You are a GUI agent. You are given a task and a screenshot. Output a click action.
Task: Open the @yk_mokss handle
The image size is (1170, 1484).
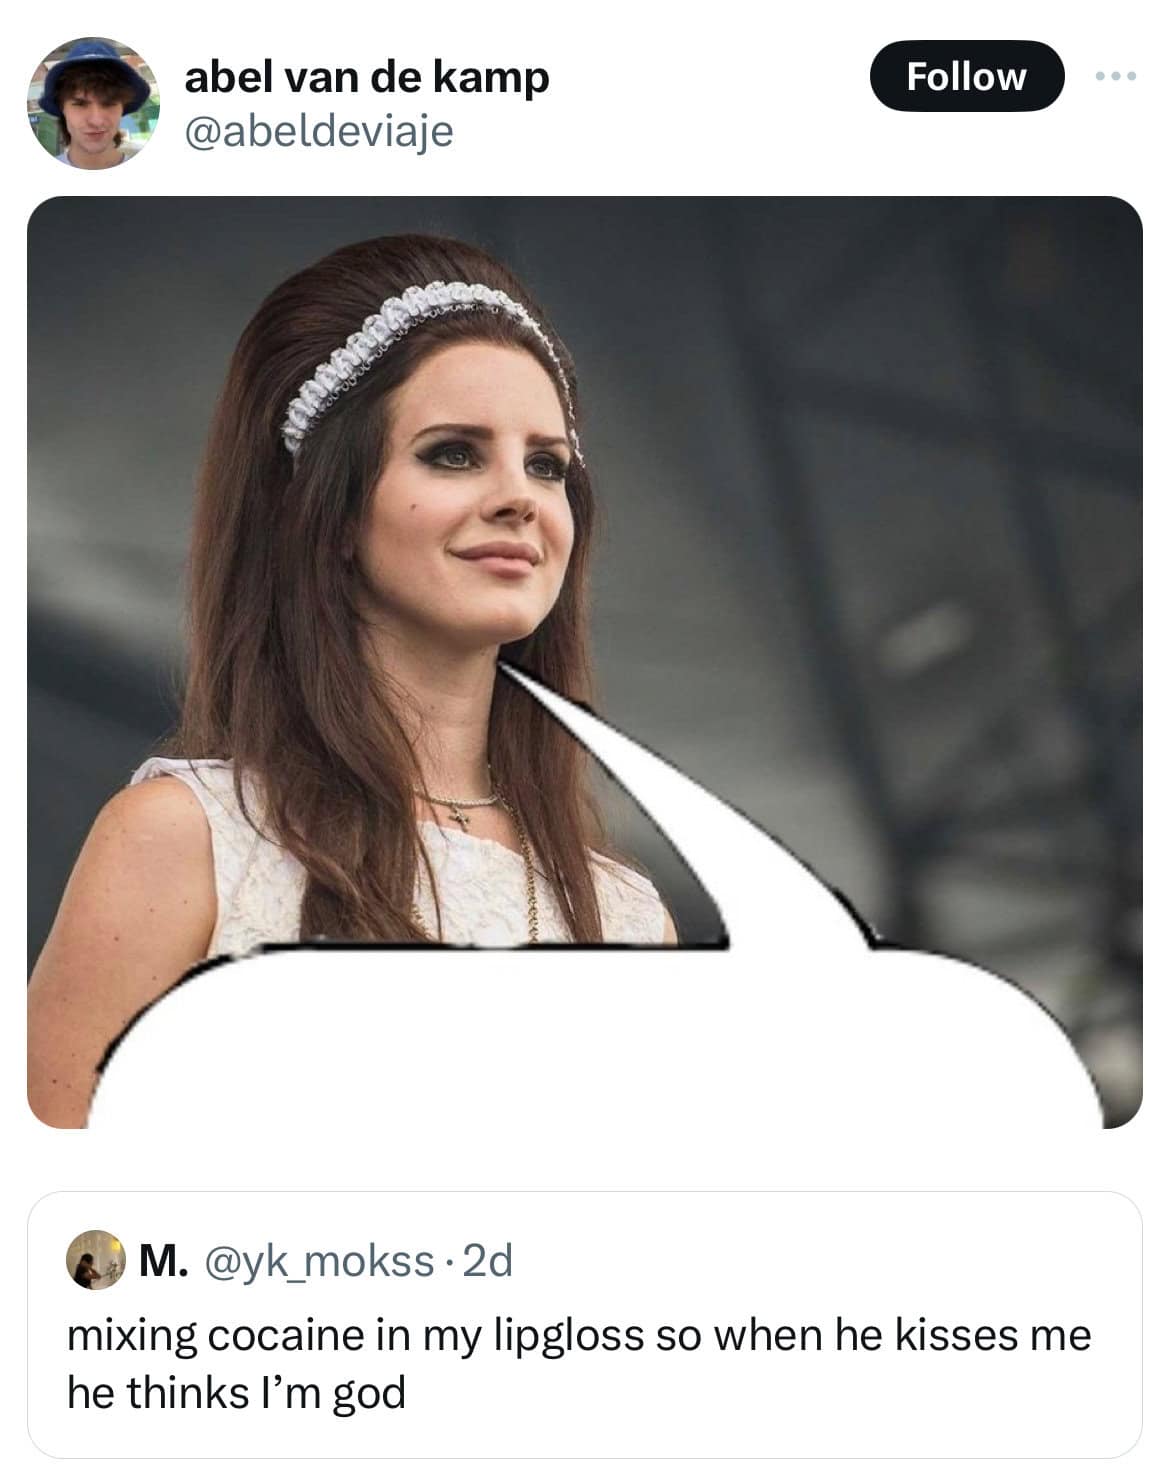click(318, 1263)
